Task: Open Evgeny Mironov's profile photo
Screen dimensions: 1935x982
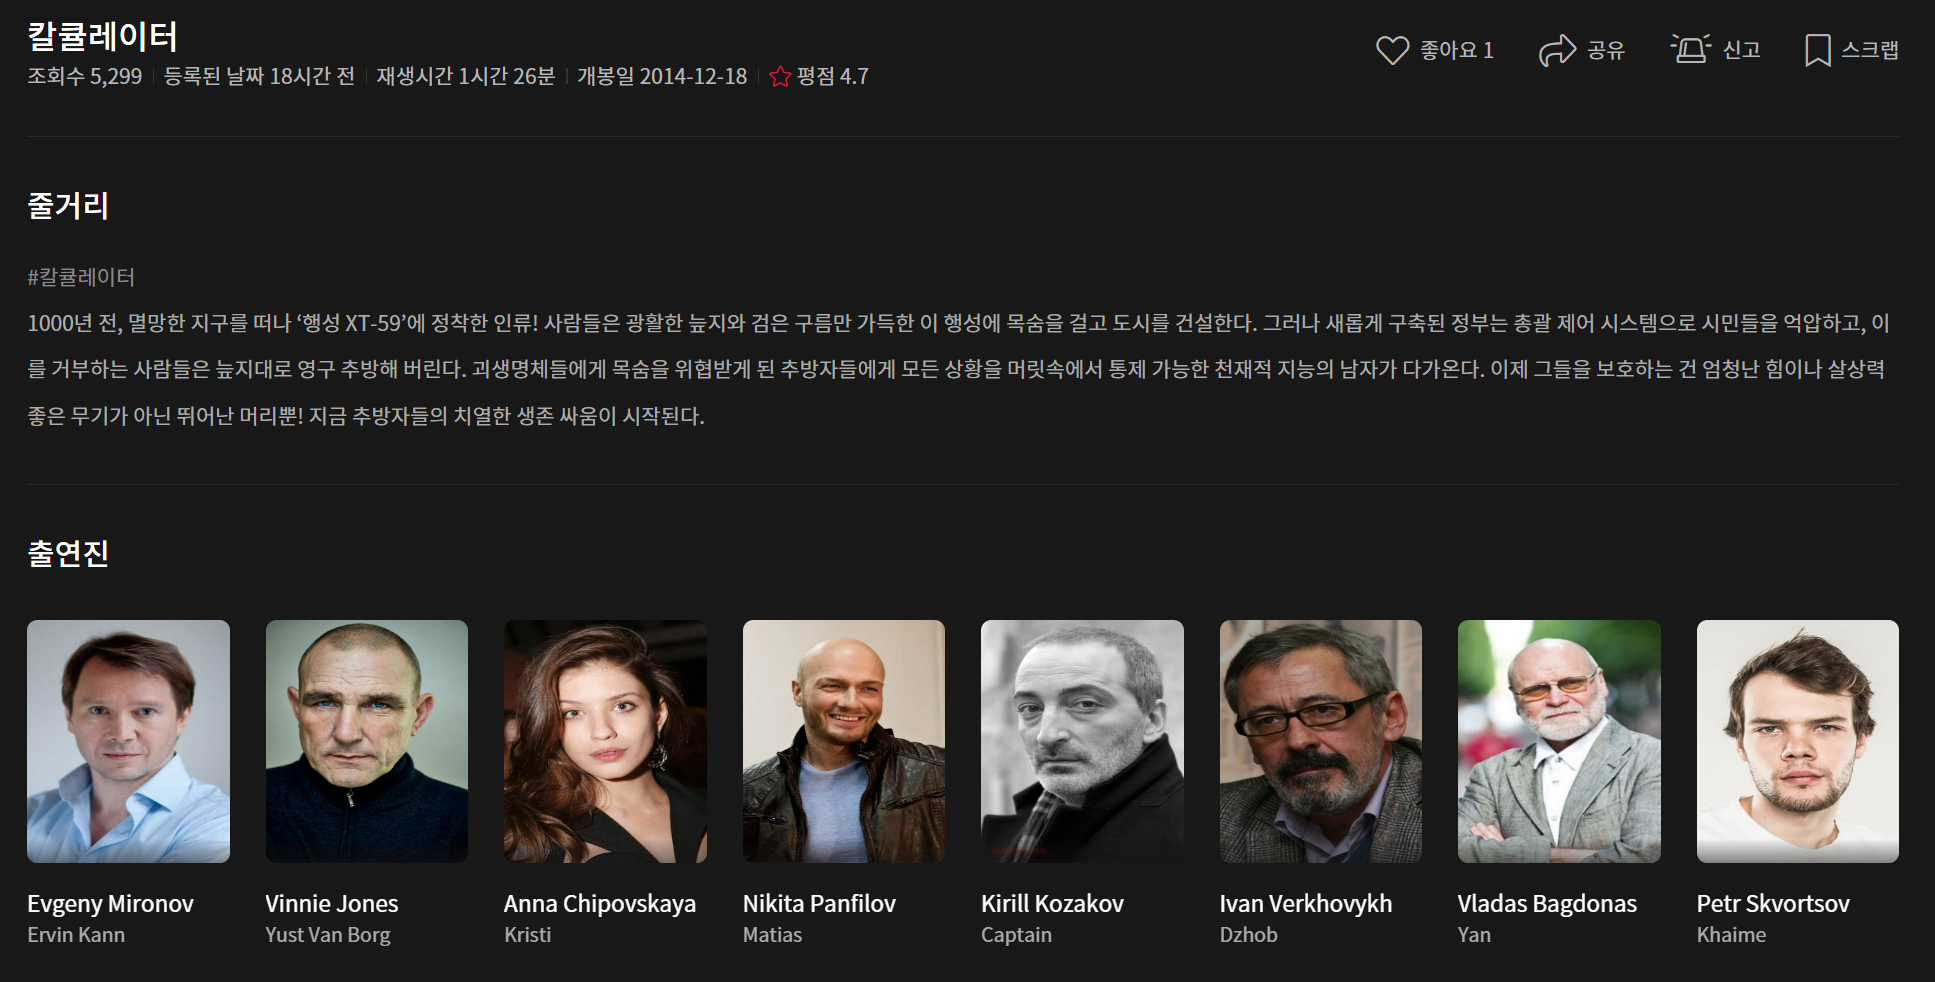Action: pyautogui.click(x=128, y=741)
